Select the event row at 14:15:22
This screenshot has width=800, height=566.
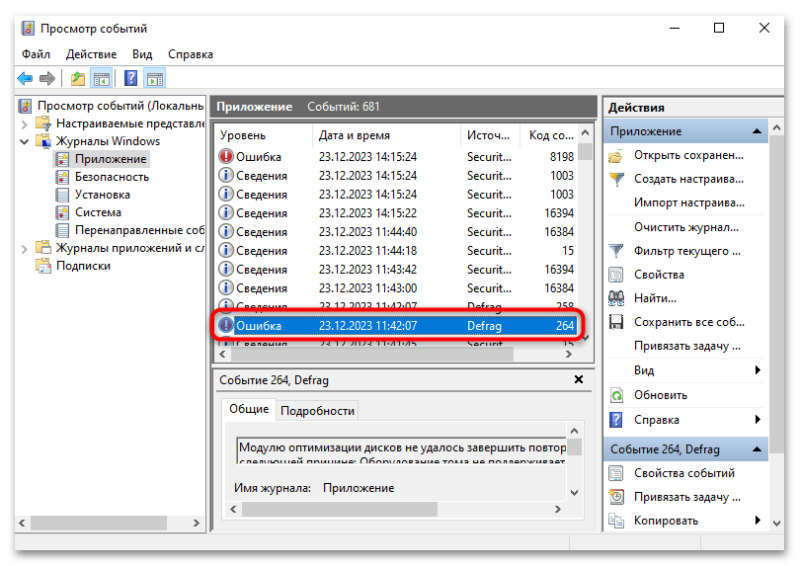point(396,213)
